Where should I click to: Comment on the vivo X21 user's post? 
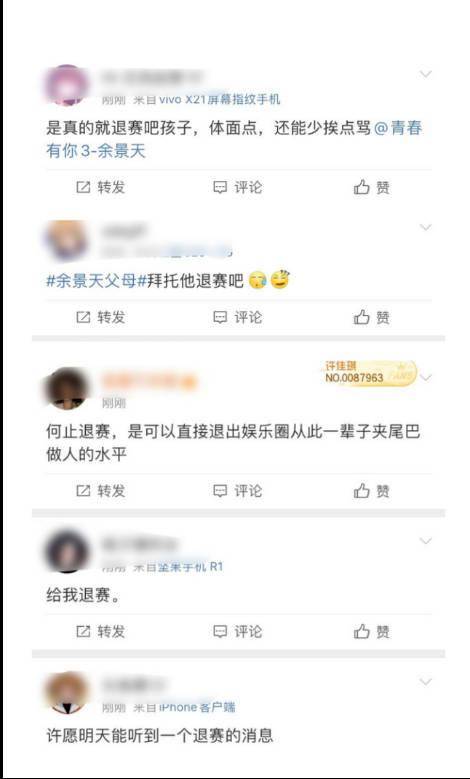click(x=237, y=187)
